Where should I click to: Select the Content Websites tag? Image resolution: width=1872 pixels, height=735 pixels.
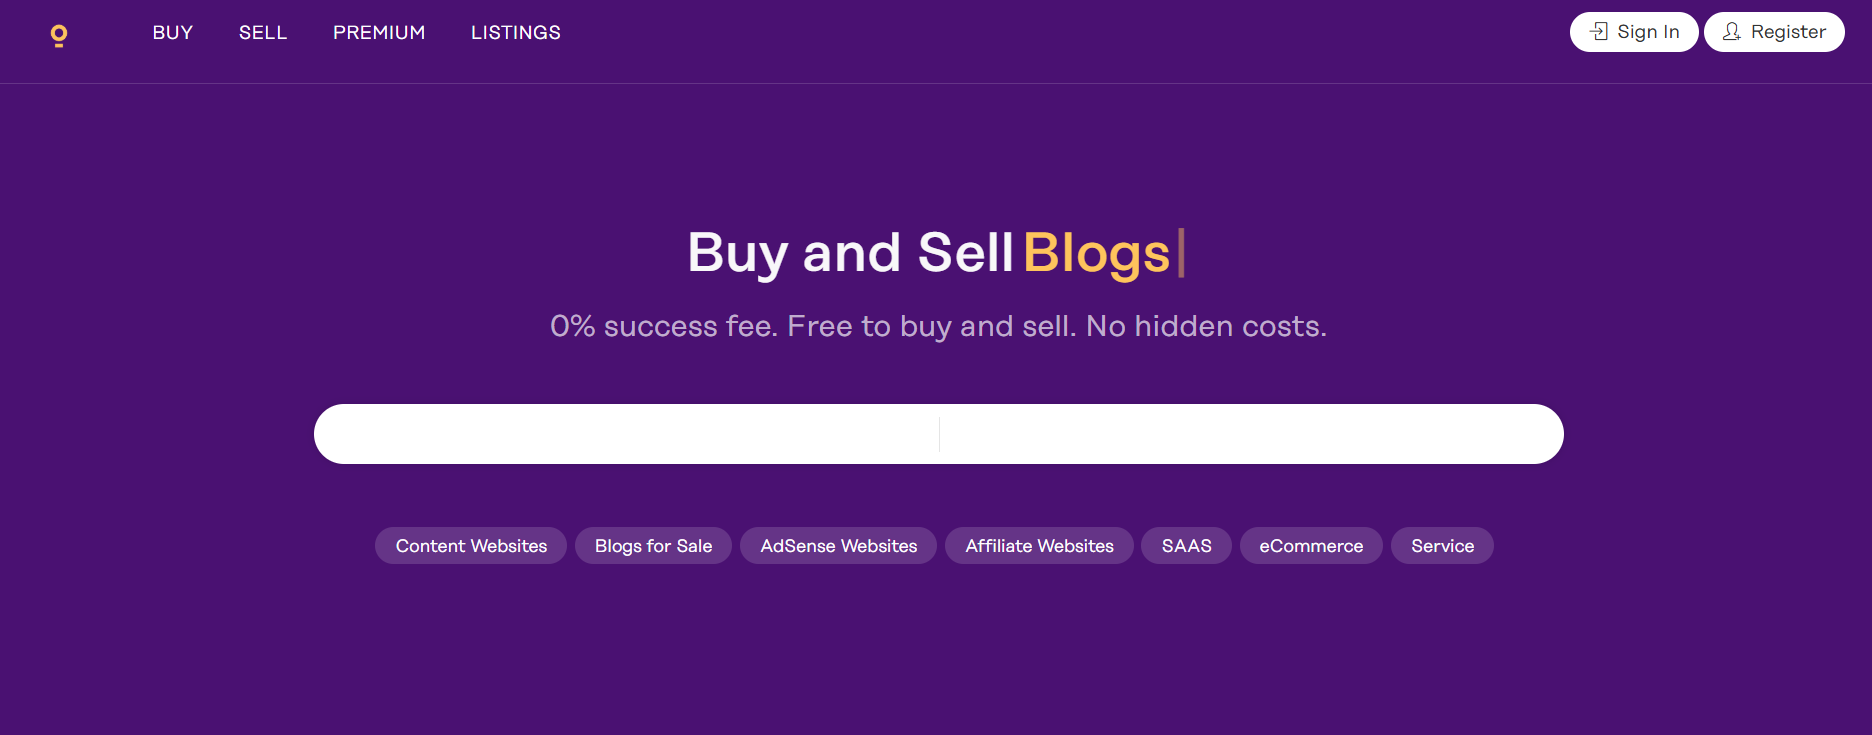[x=471, y=546]
